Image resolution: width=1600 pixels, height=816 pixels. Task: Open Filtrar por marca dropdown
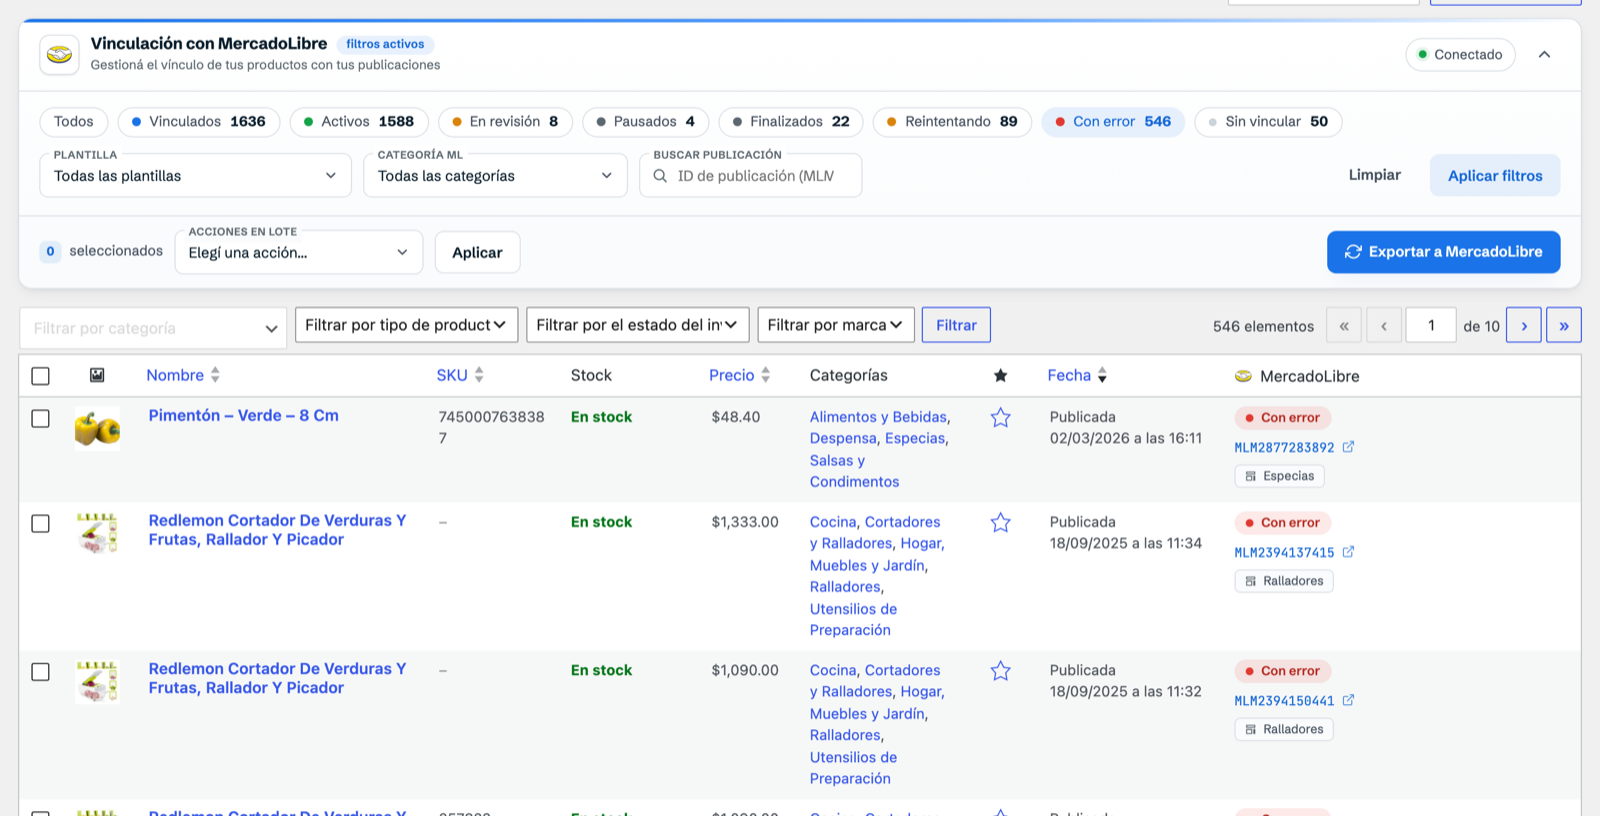pos(836,325)
